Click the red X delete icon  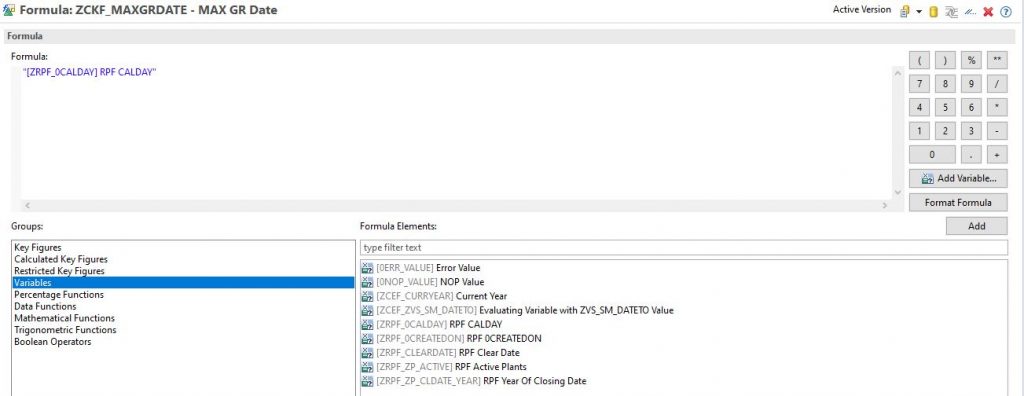[988, 11]
